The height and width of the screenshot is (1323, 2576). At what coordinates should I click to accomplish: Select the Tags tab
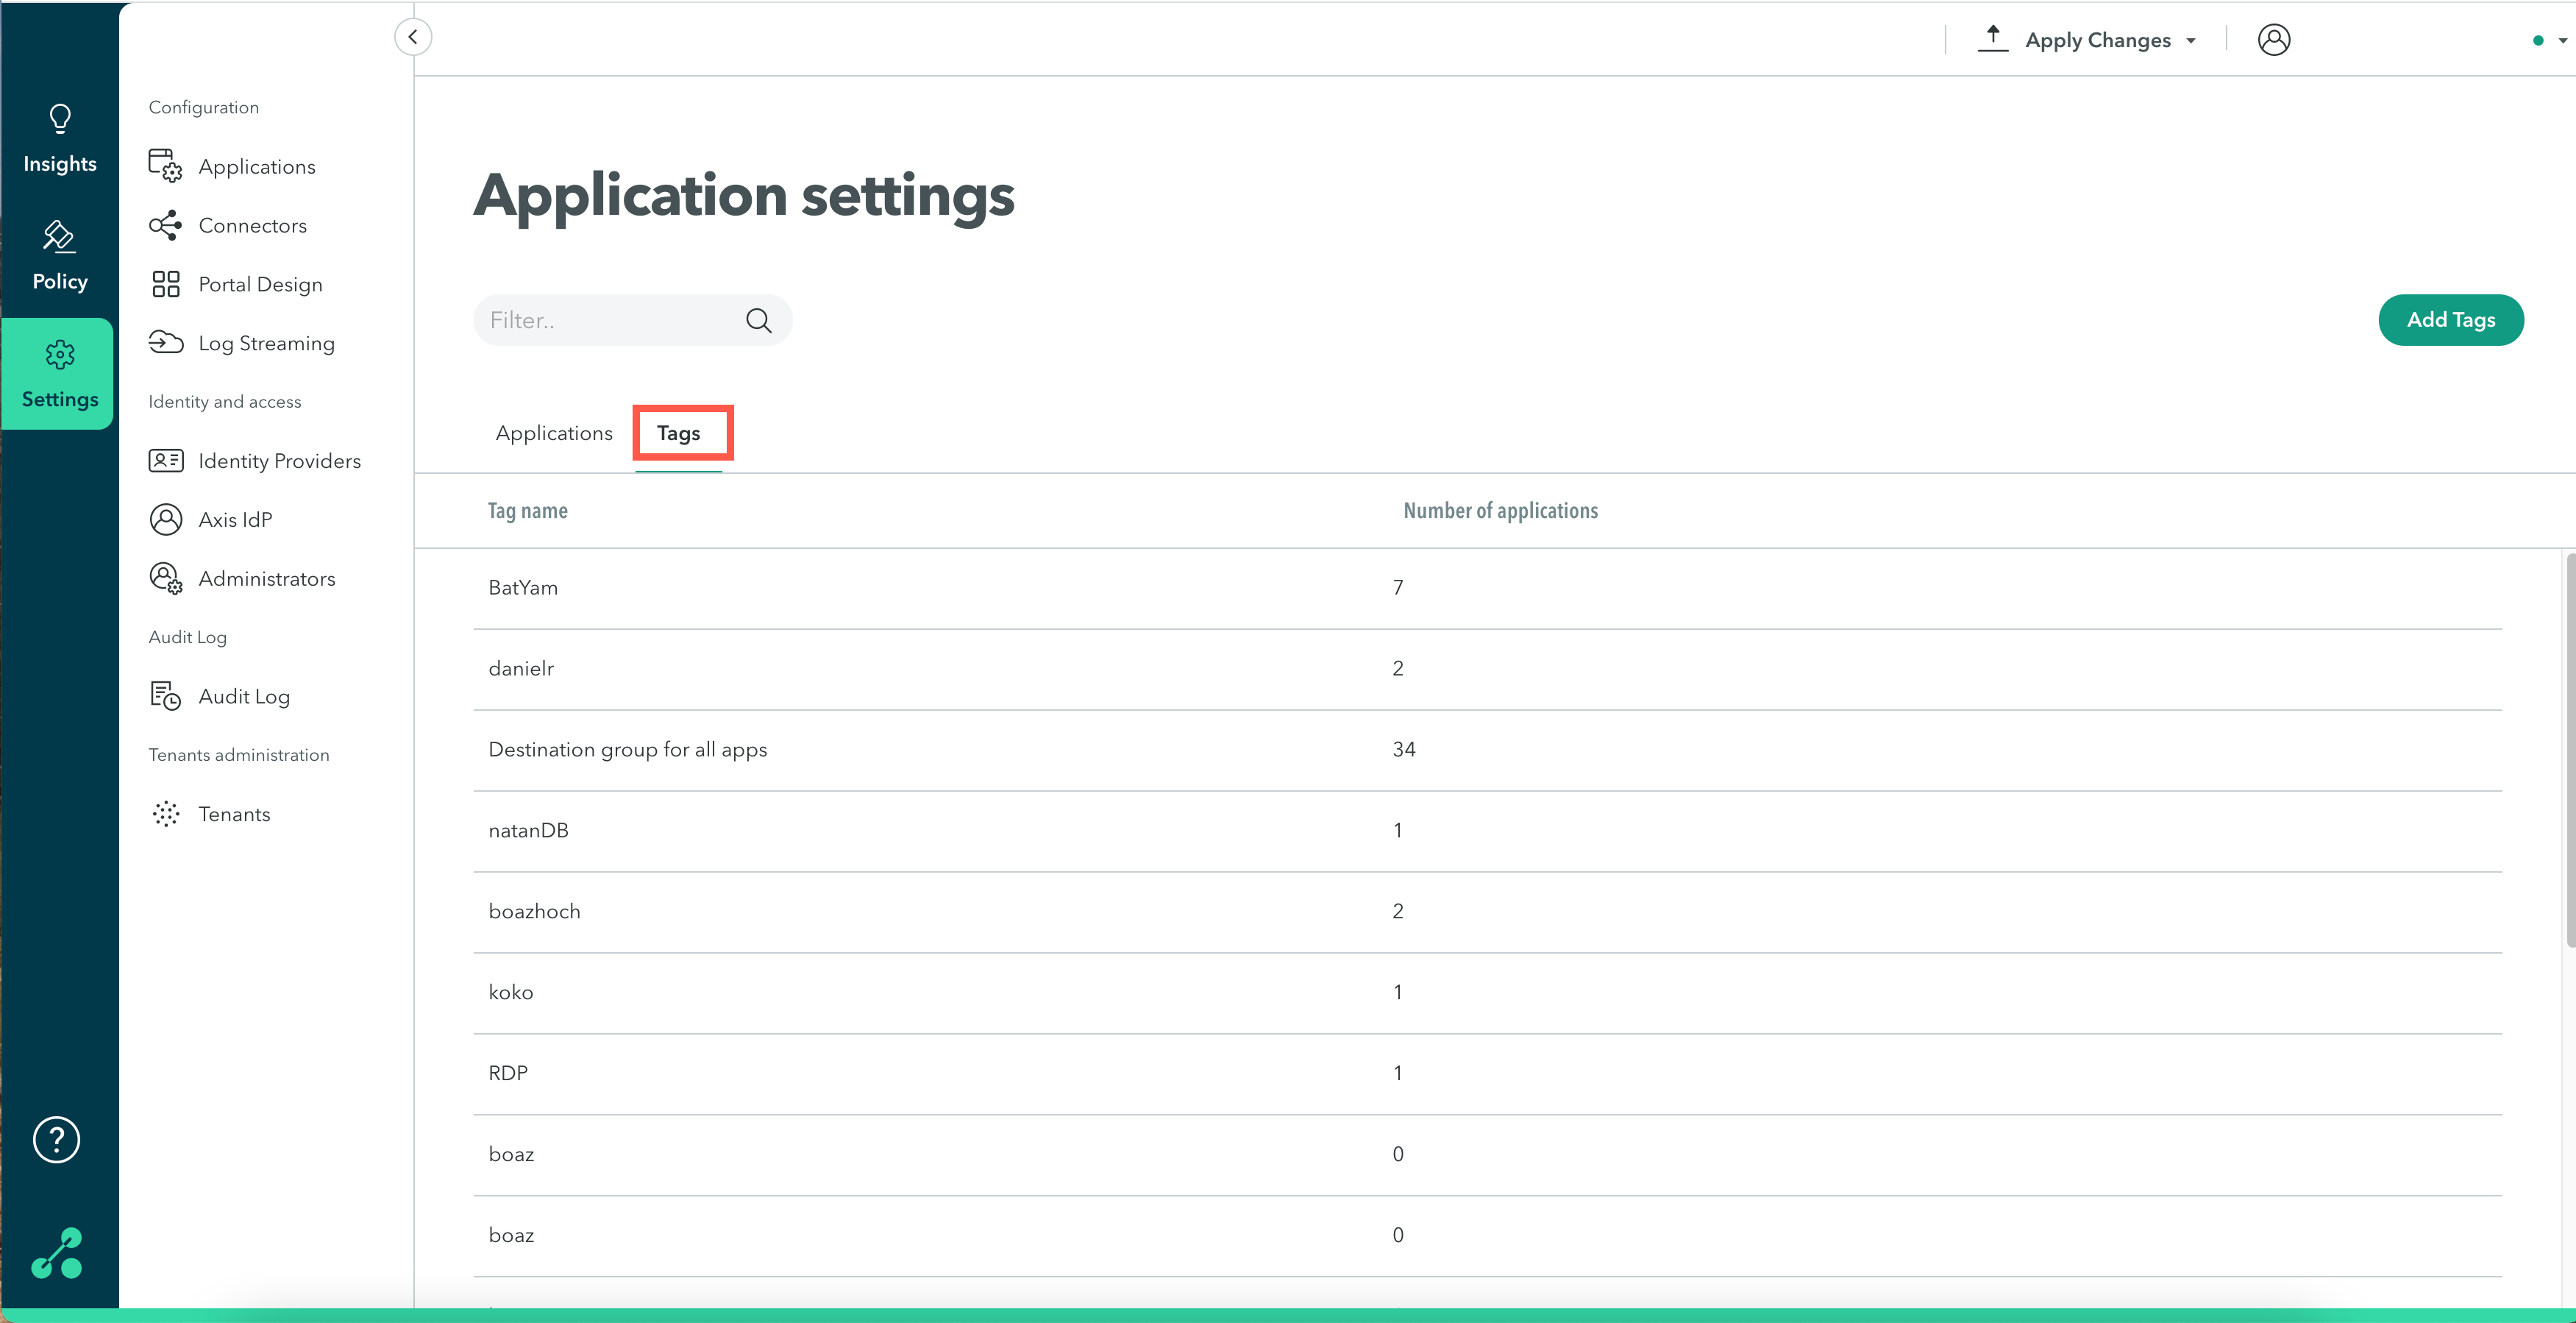pos(679,433)
